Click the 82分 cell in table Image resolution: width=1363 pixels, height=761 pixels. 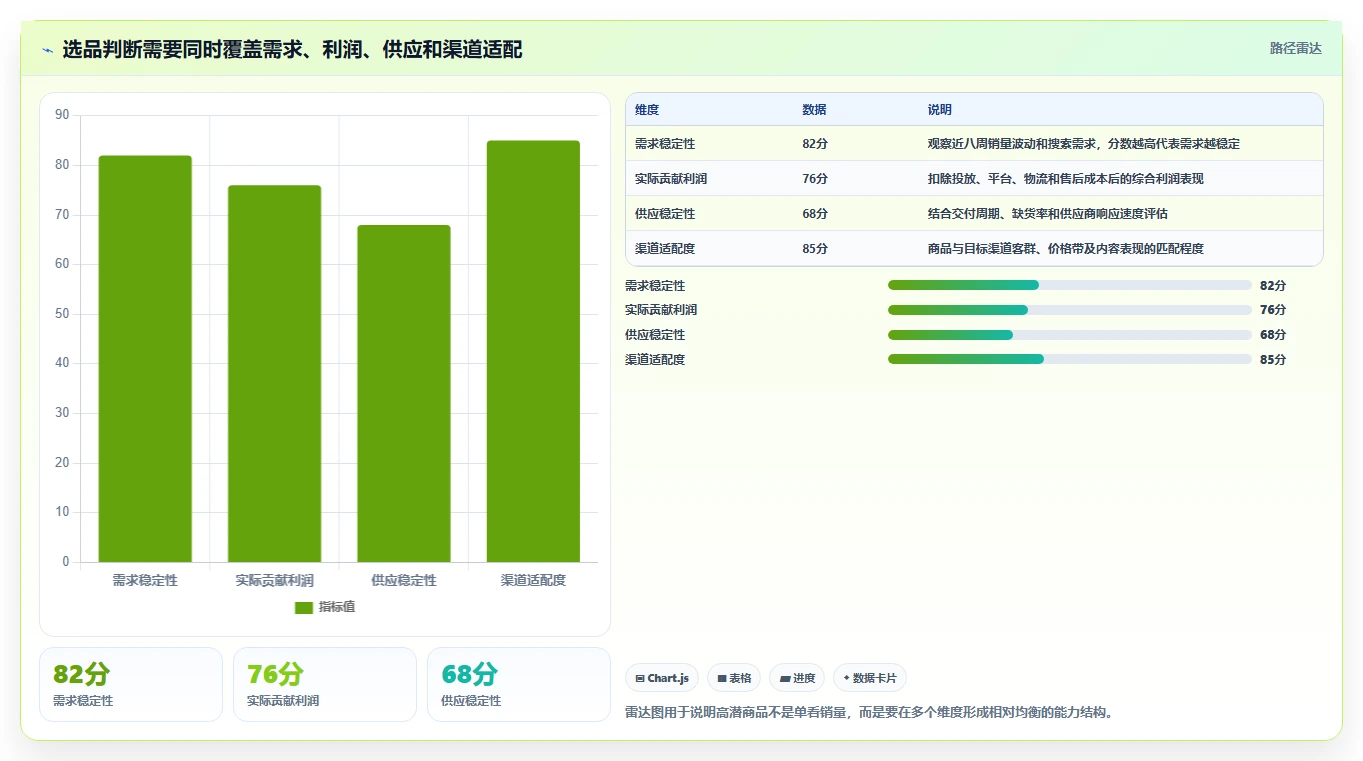[815, 144]
